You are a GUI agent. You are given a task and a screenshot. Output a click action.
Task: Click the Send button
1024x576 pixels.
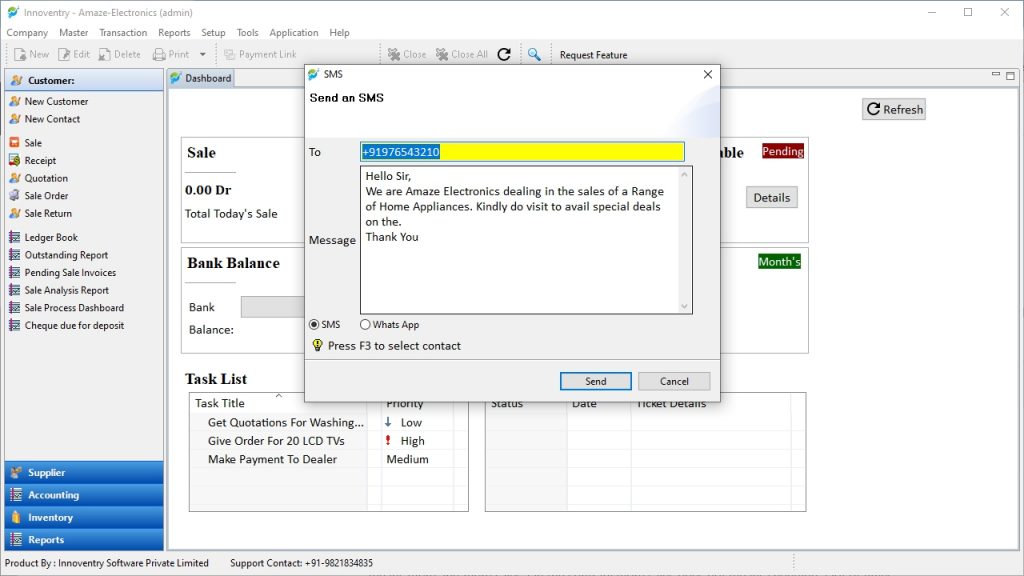coord(596,381)
